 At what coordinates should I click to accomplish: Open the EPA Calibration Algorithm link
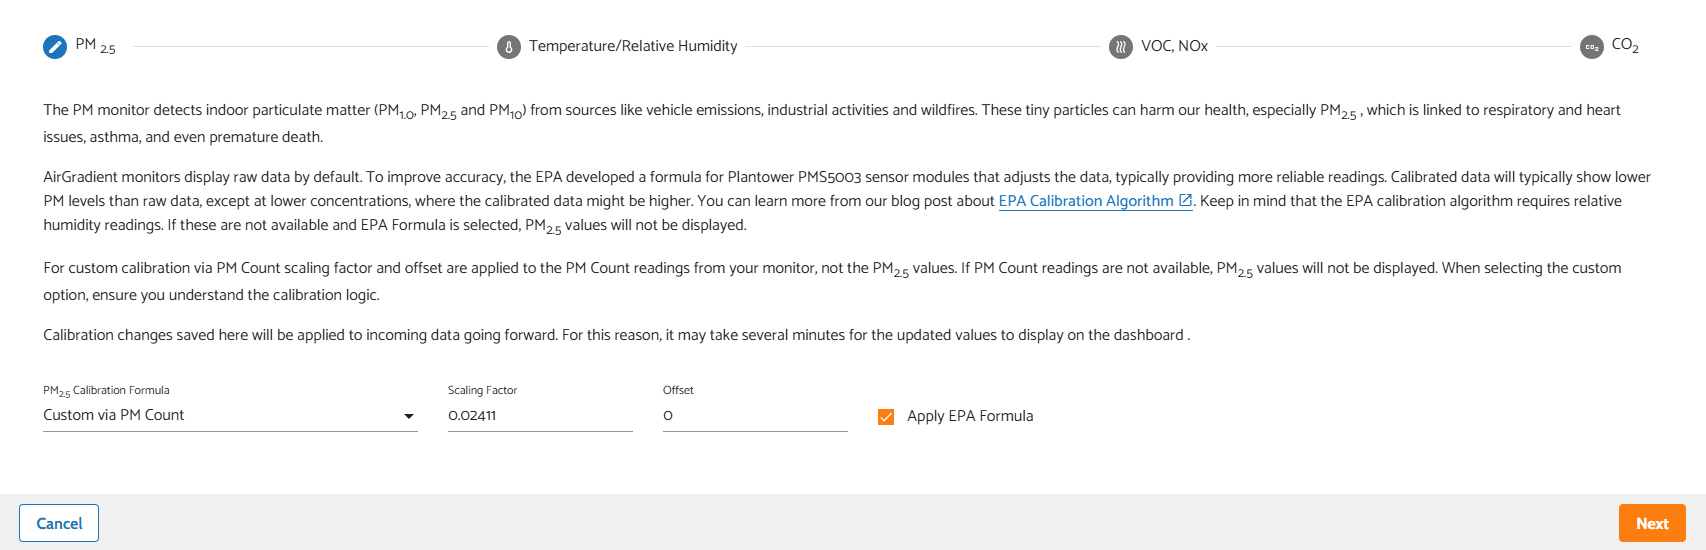[1086, 201]
